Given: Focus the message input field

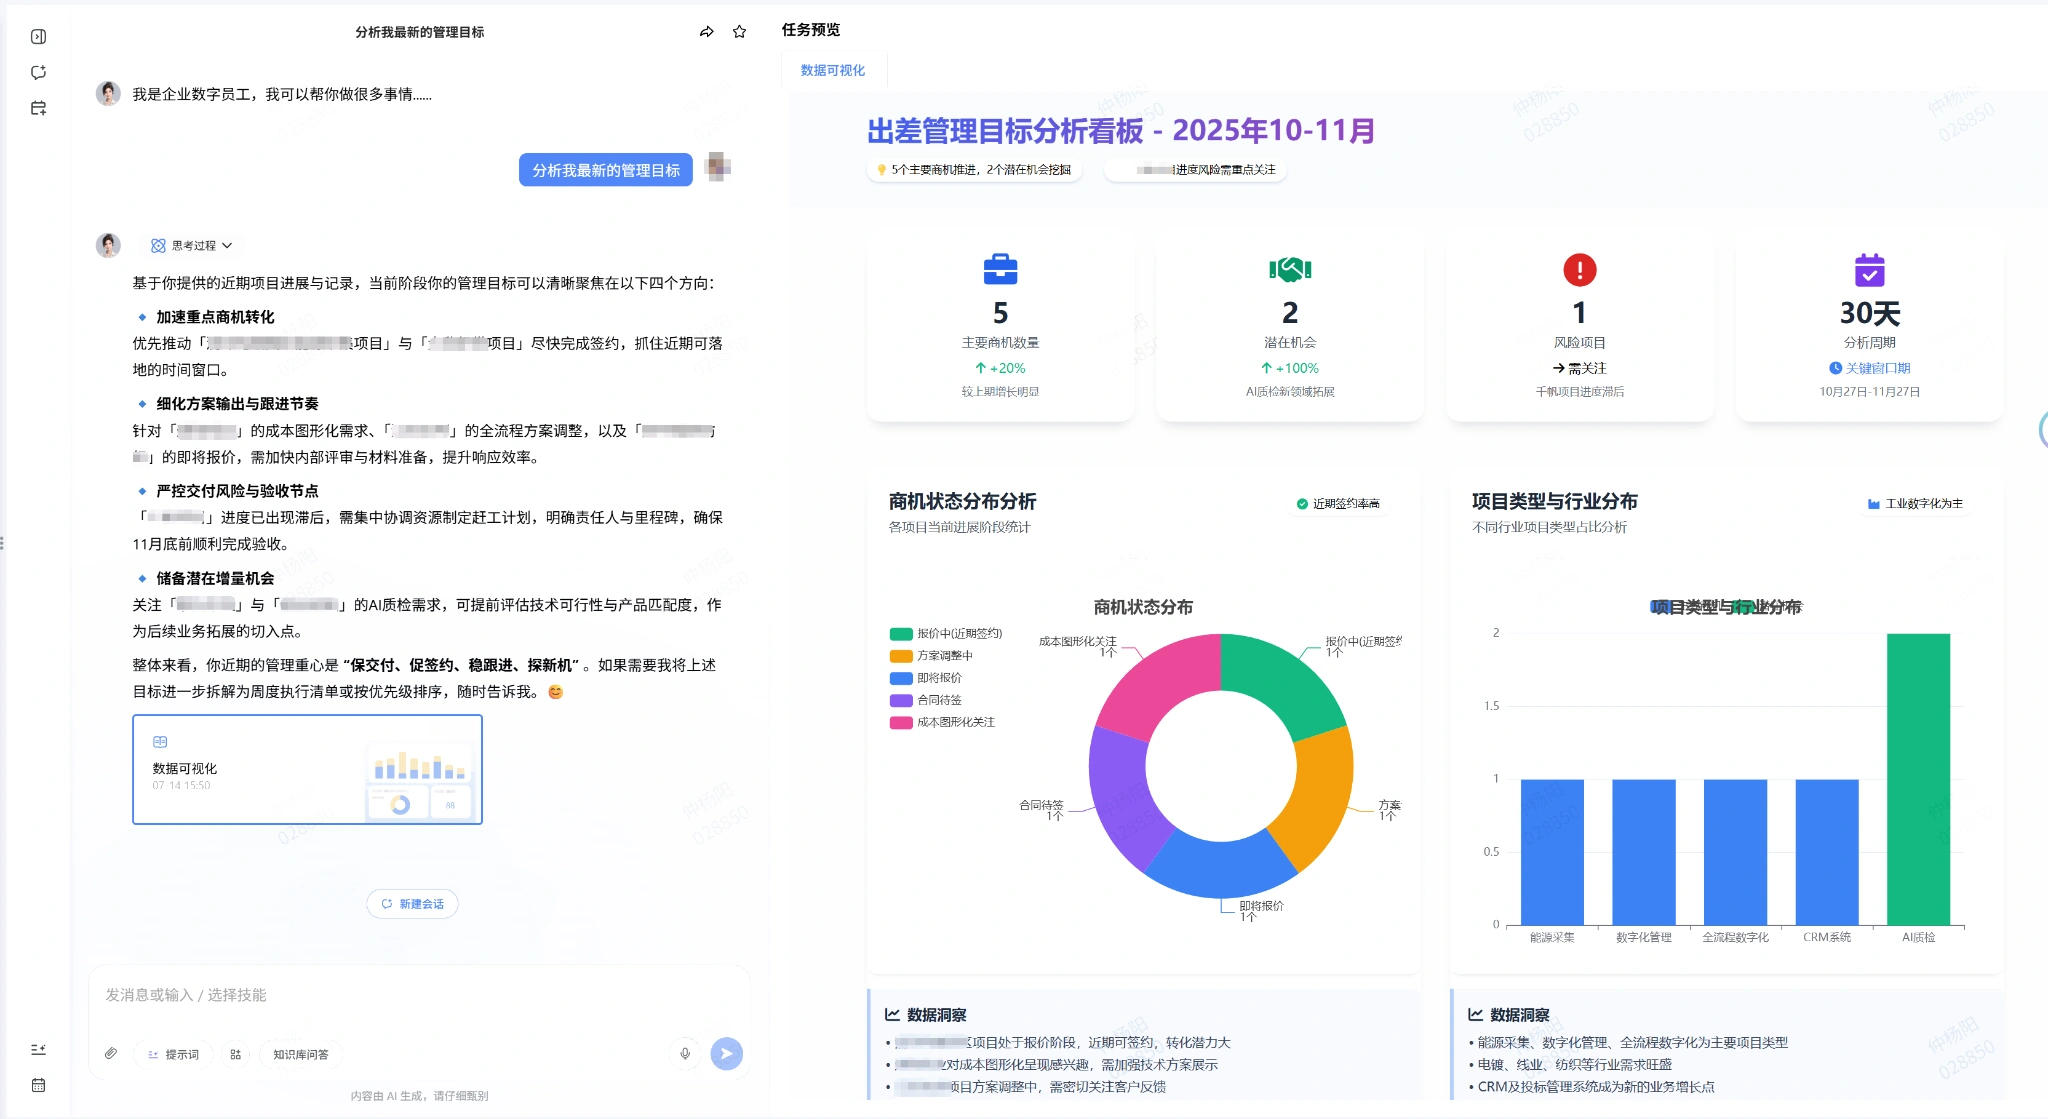Looking at the screenshot, I should click(420, 995).
